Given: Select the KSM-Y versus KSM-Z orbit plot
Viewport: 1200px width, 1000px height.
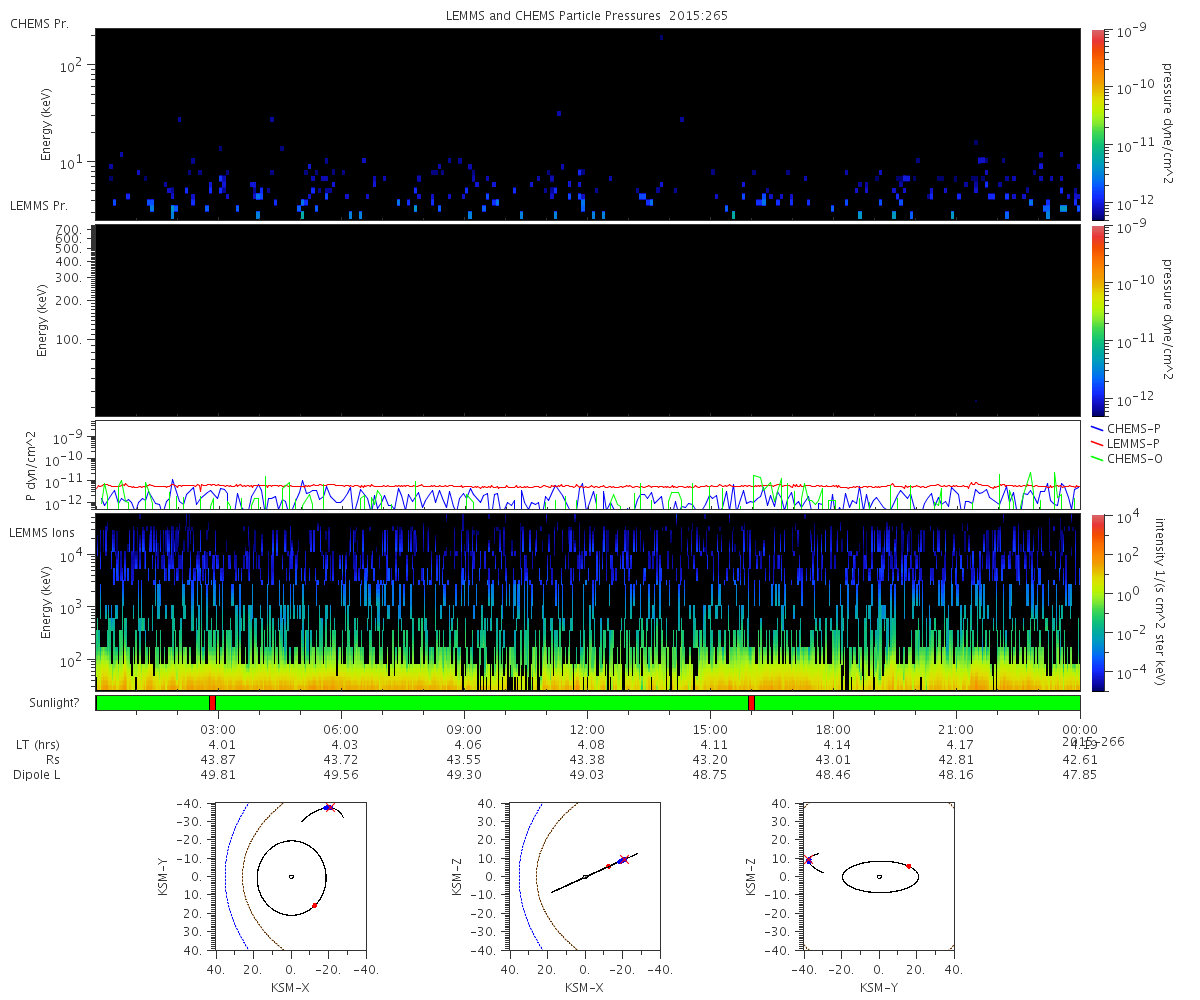Looking at the screenshot, I should [879, 876].
